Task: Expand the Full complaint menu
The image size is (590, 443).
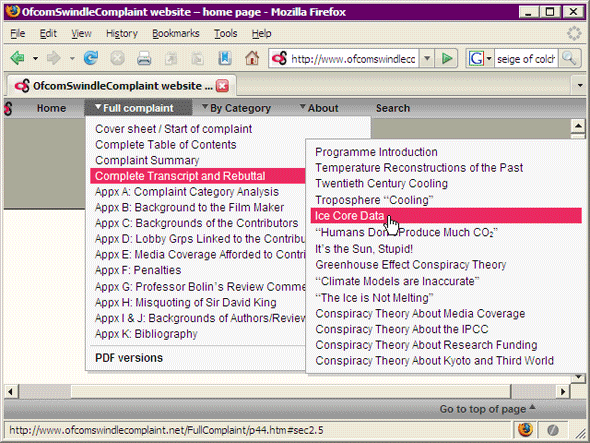Action: tap(138, 108)
